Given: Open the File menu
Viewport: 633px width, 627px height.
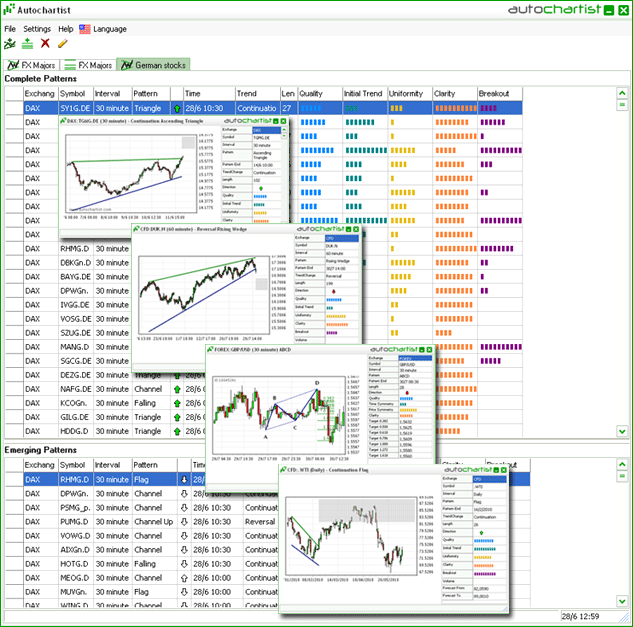Looking at the screenshot, I should [x=10, y=29].
